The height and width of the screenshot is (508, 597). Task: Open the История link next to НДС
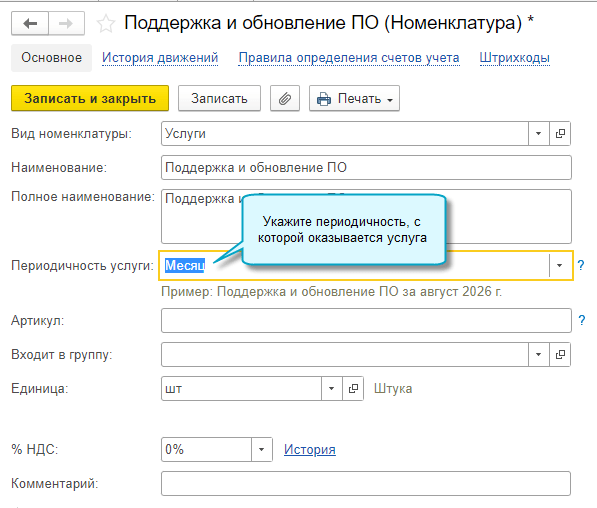pyautogui.click(x=310, y=449)
